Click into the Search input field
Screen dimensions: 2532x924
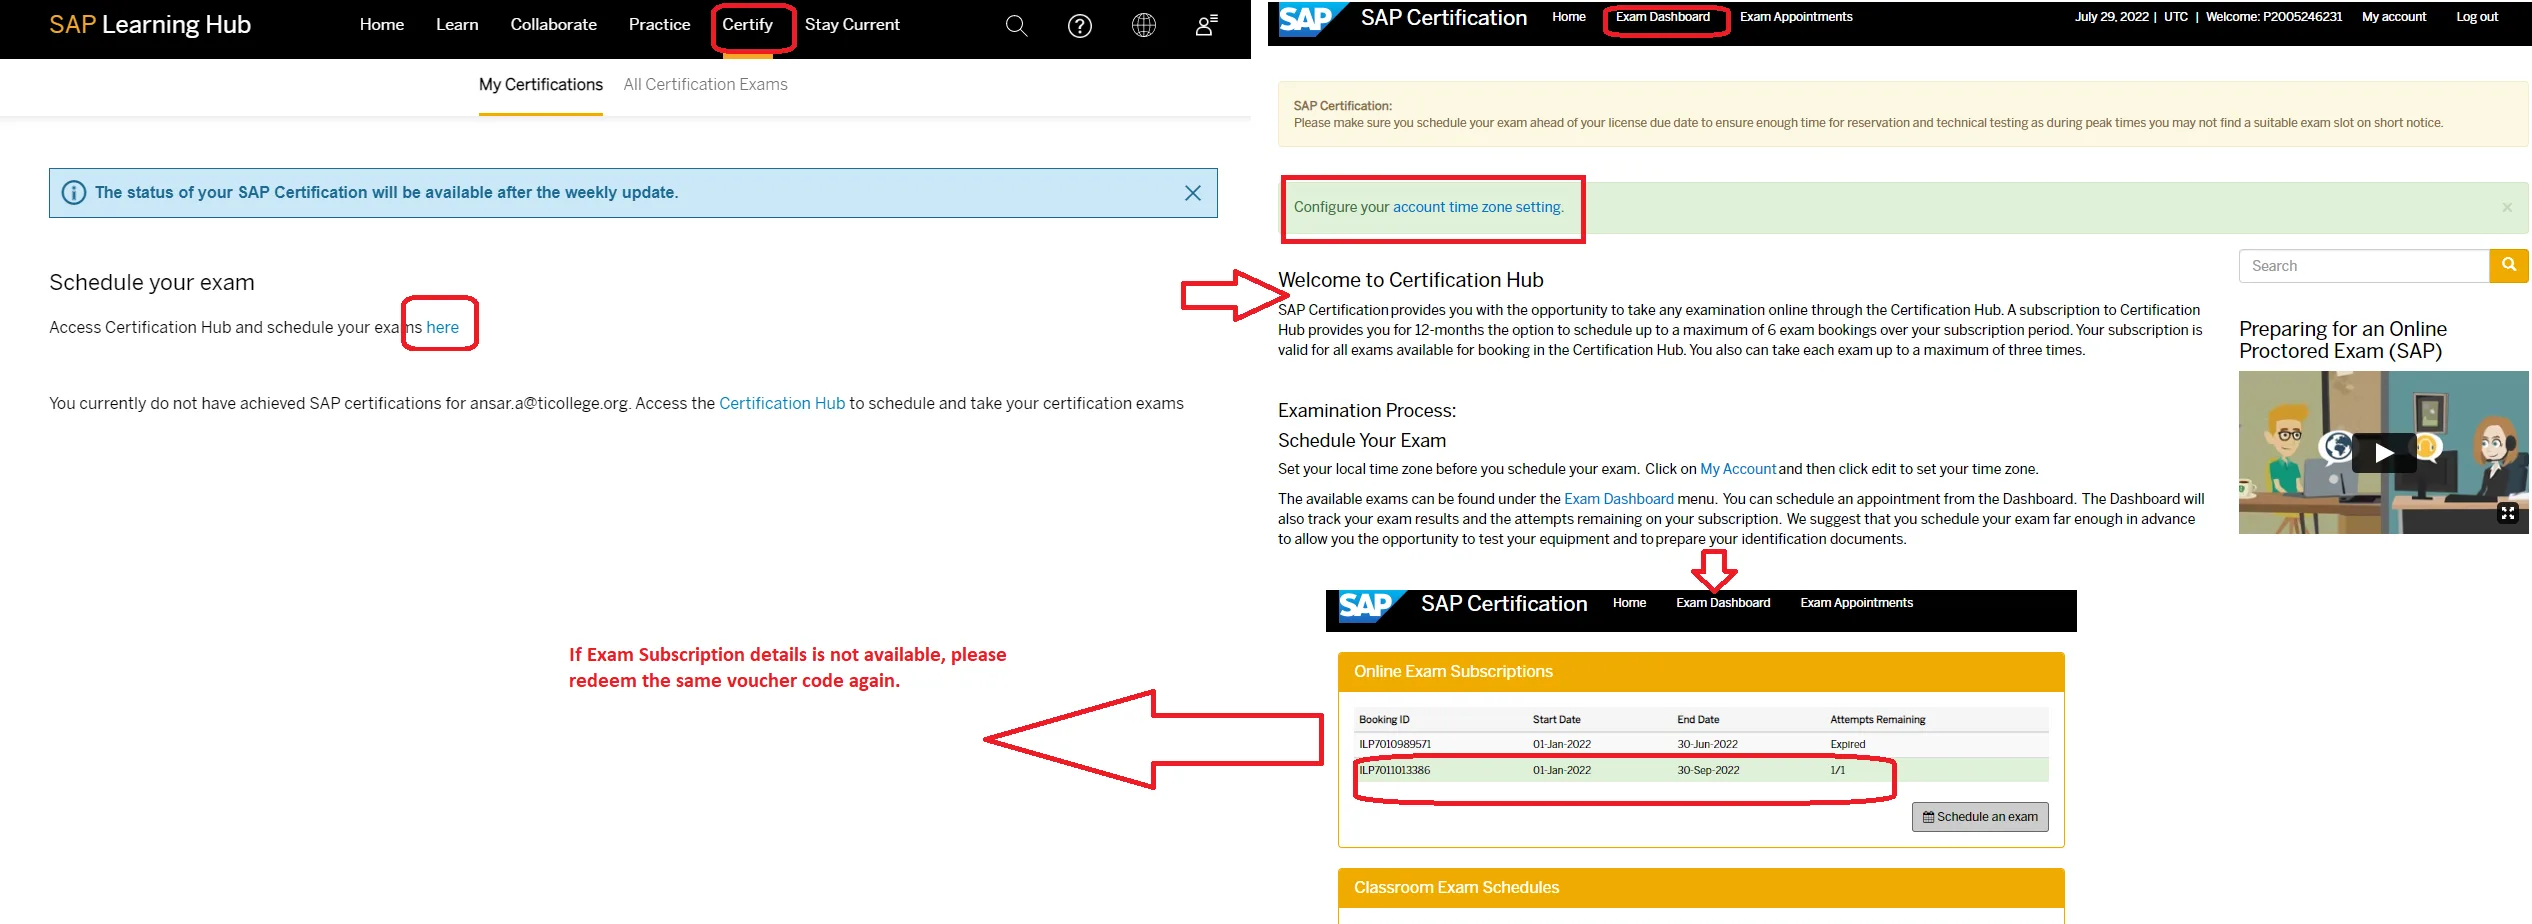[2363, 266]
